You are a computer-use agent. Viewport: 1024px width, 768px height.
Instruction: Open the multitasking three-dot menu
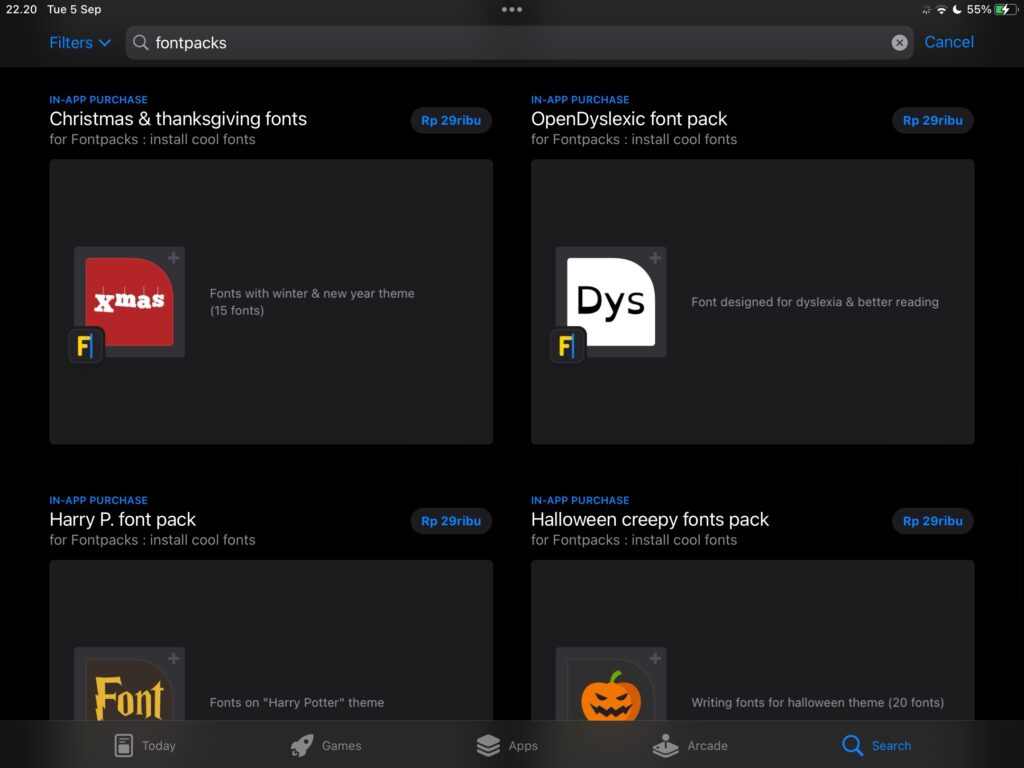point(512,9)
